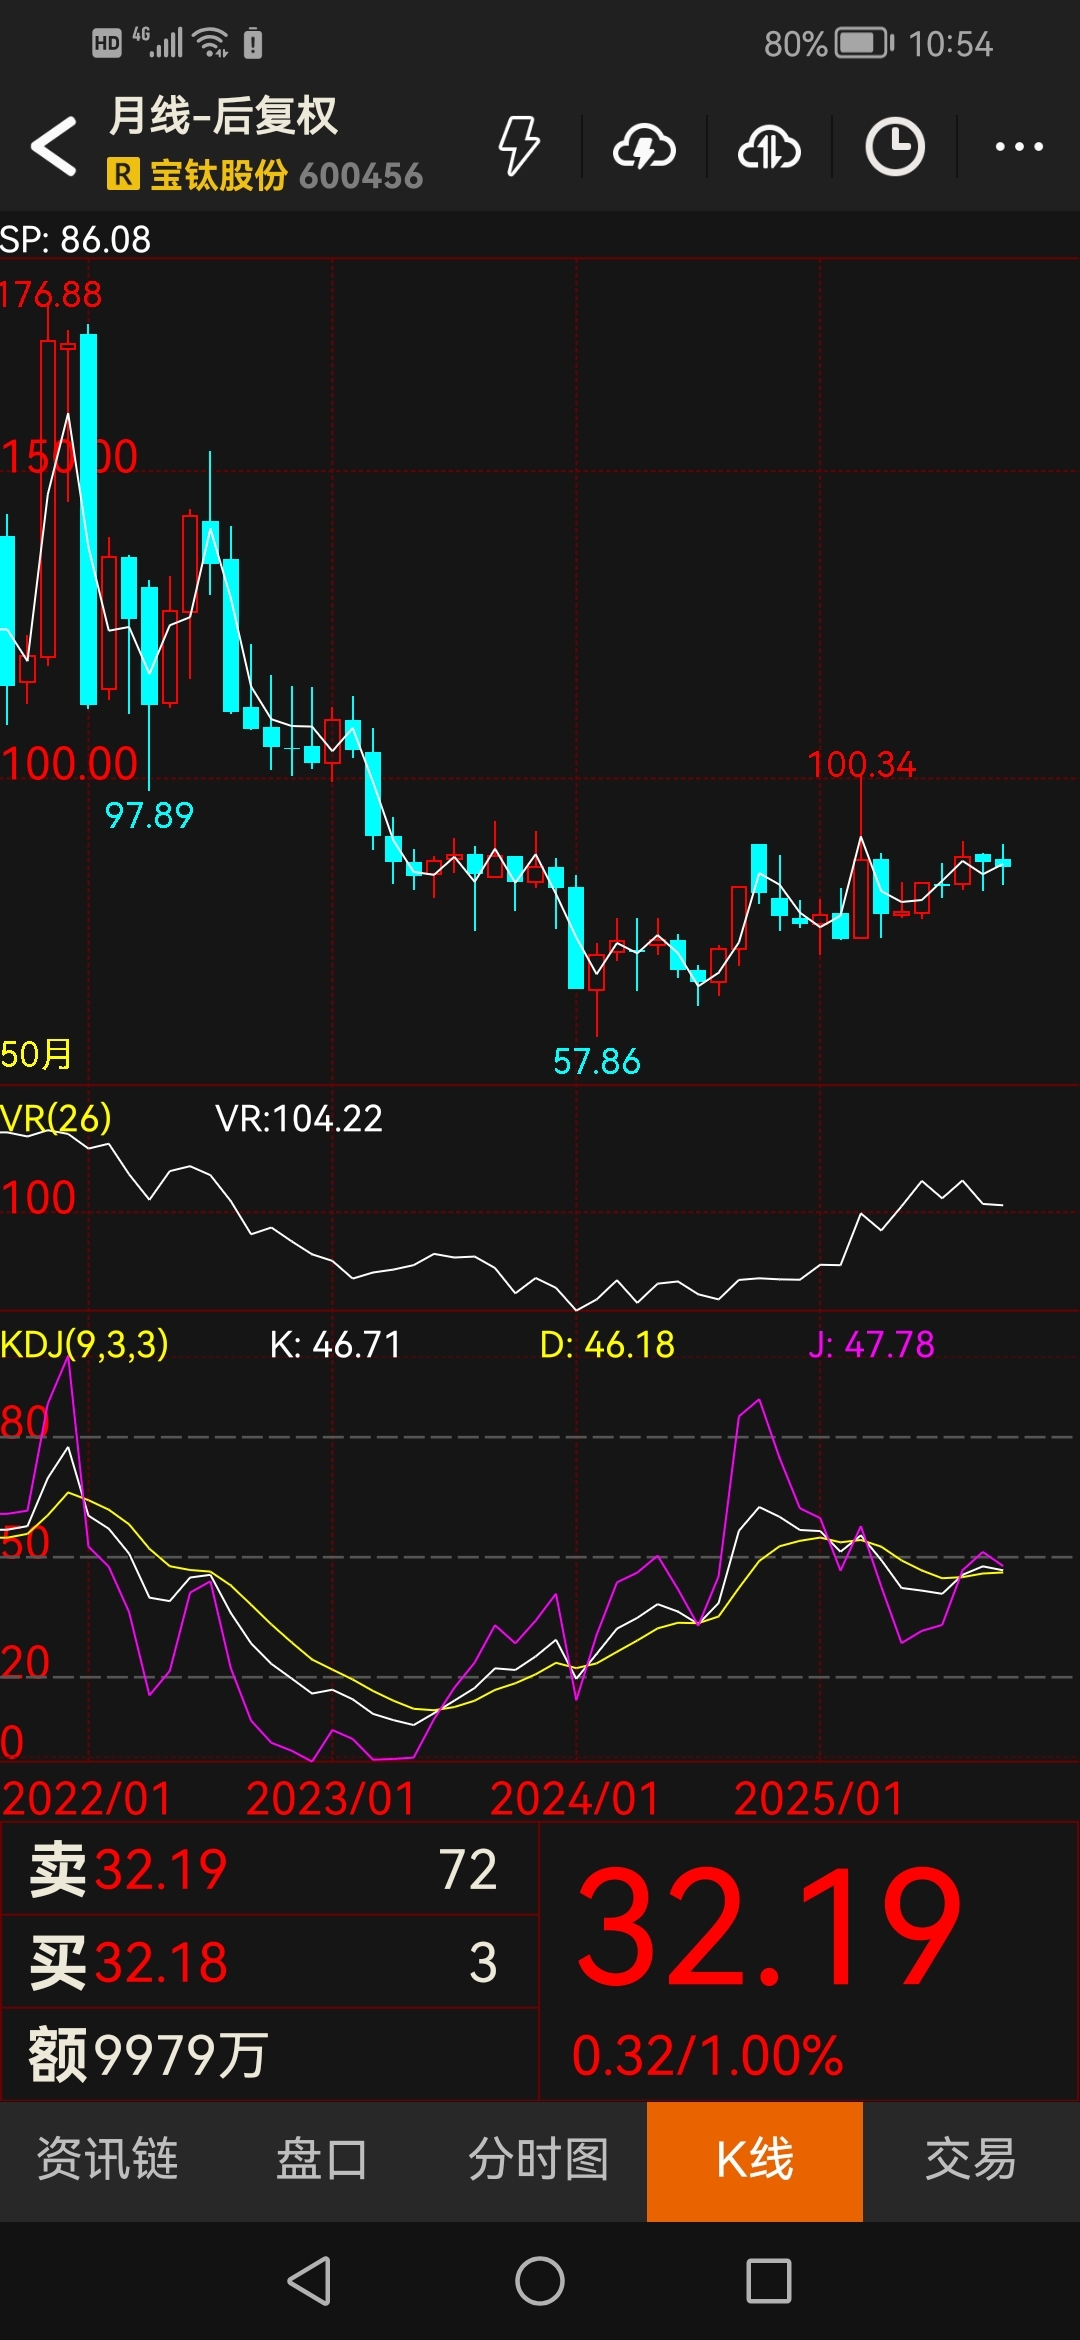The height and width of the screenshot is (2340, 1080).
Task: Tap Android recent apps square
Action: coord(769,2281)
